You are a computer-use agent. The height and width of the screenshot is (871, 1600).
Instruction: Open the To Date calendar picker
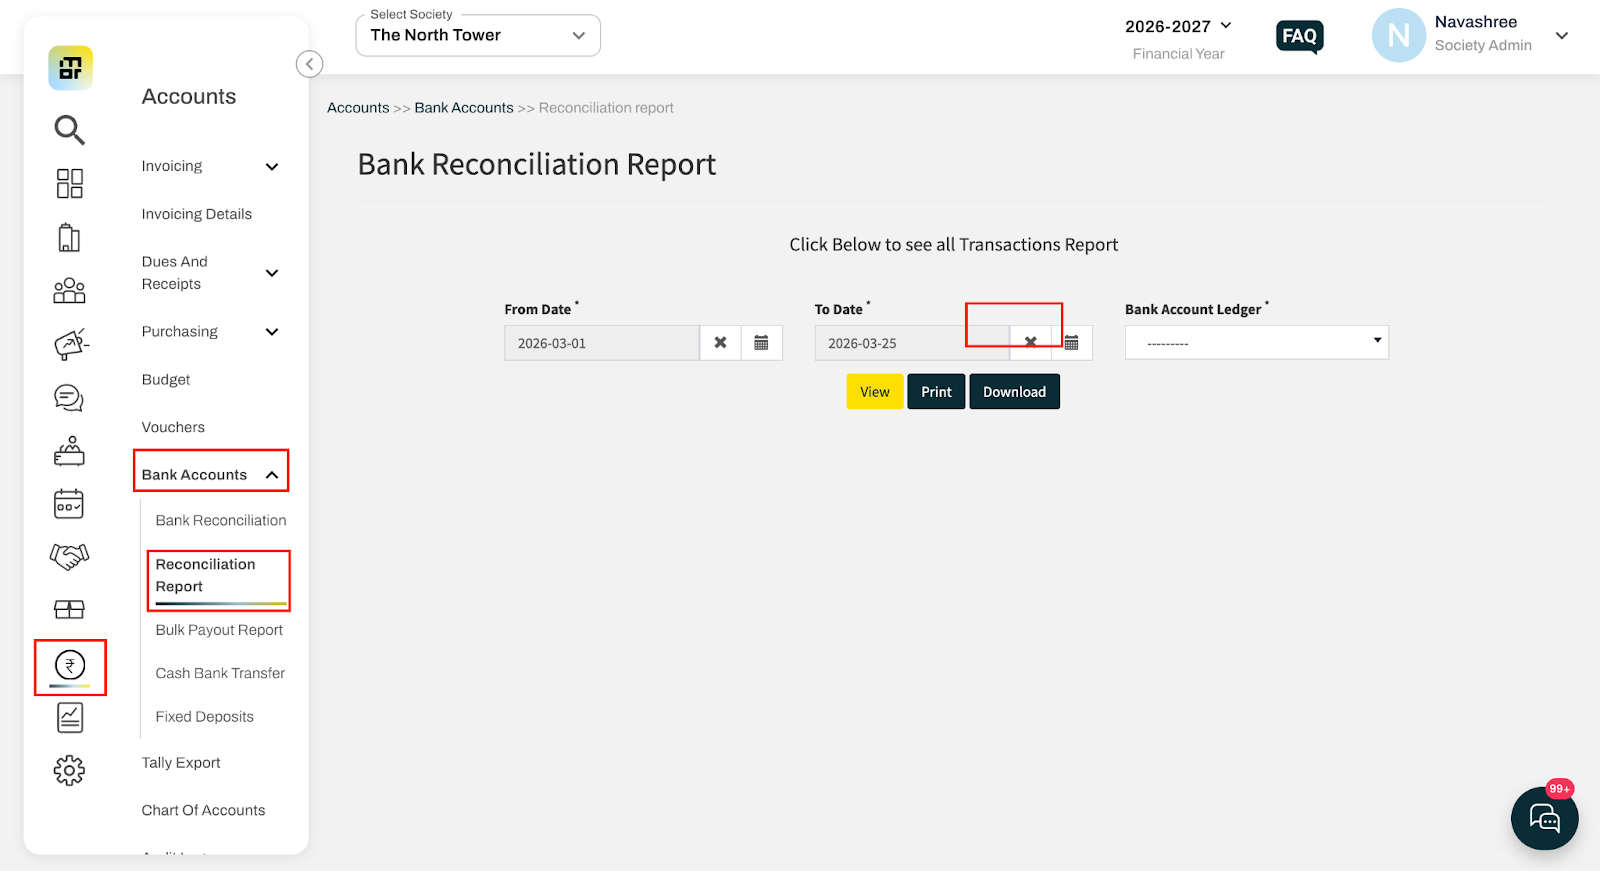click(1072, 343)
